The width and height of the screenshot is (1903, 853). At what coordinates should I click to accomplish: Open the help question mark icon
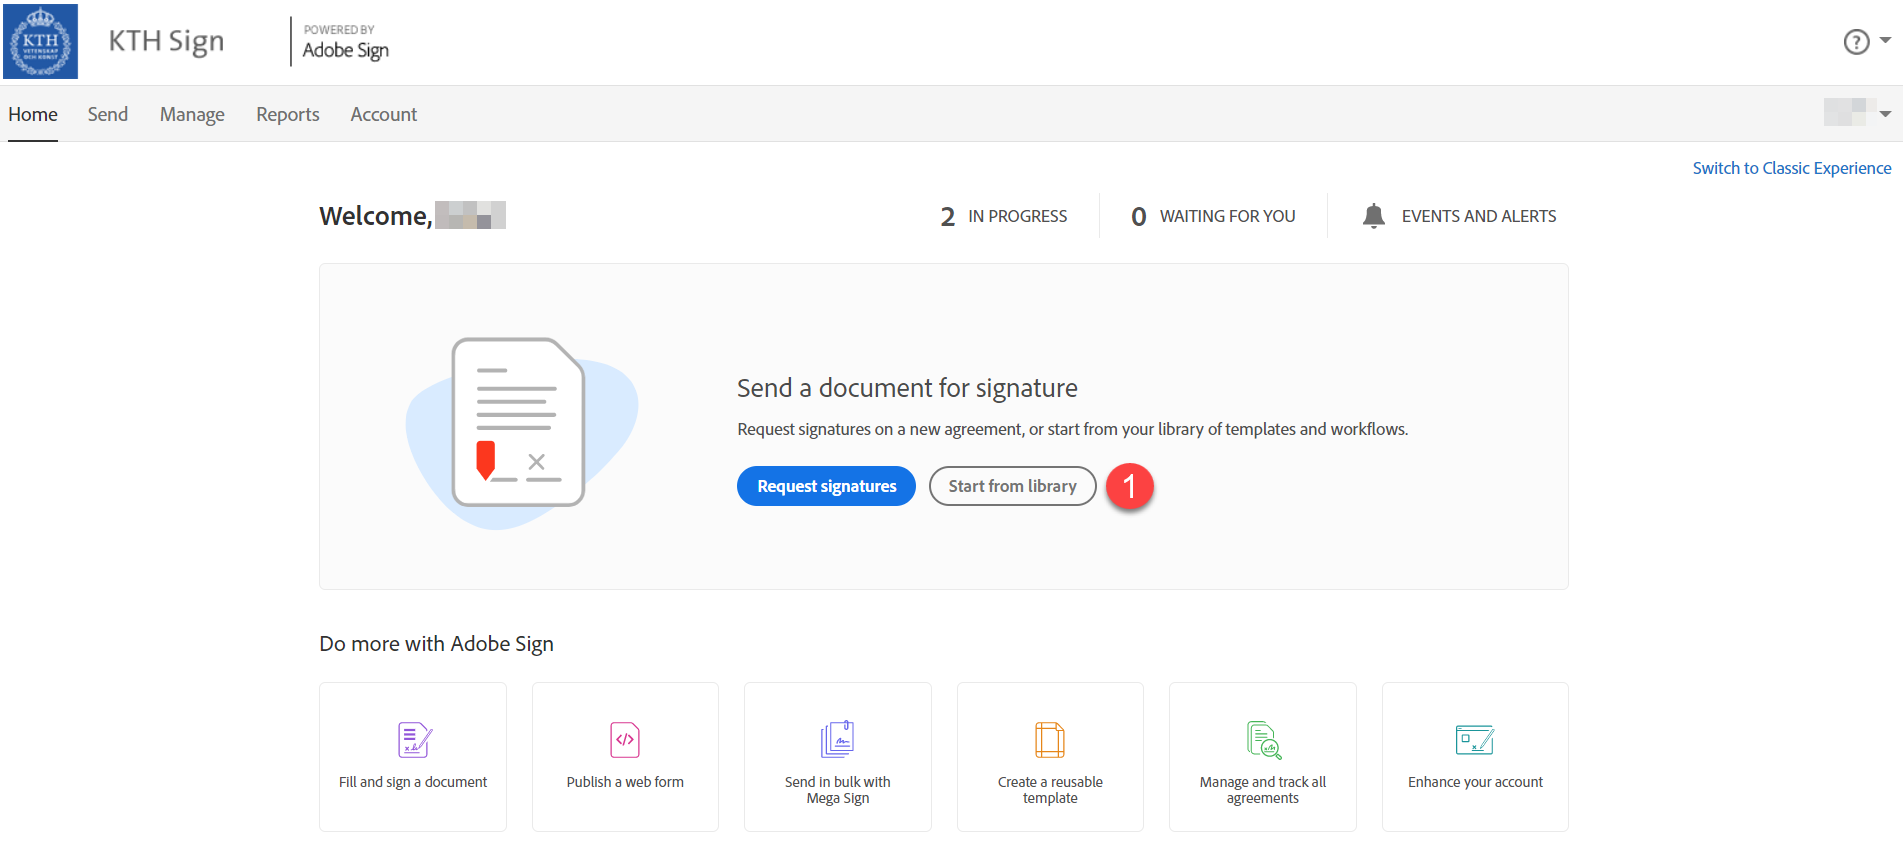[x=1856, y=42]
